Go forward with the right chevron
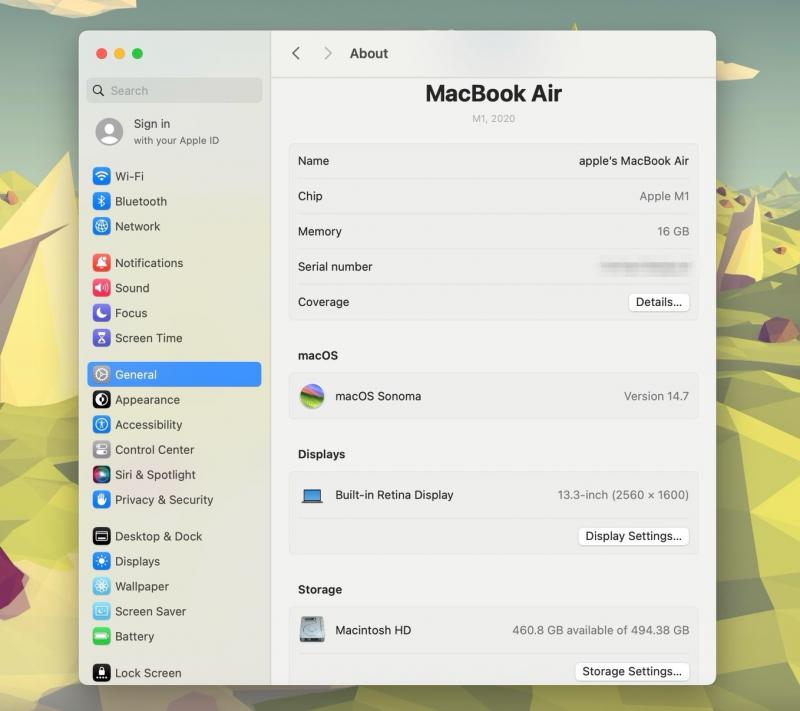The image size is (800, 711). click(328, 53)
